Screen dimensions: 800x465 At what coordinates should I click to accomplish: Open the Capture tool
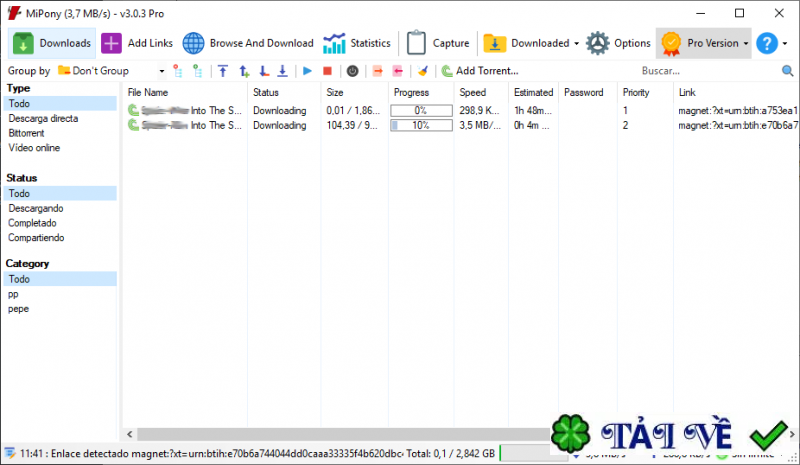pos(438,43)
